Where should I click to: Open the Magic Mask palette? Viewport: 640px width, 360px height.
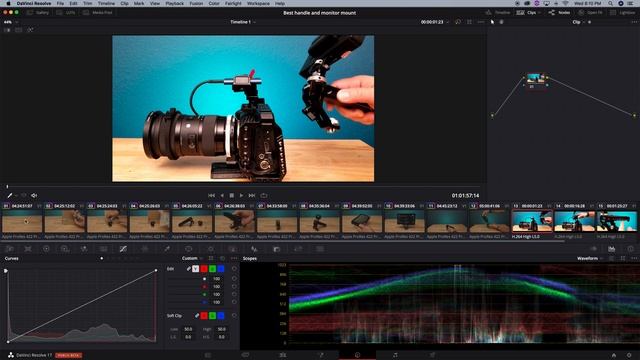pos(233,249)
